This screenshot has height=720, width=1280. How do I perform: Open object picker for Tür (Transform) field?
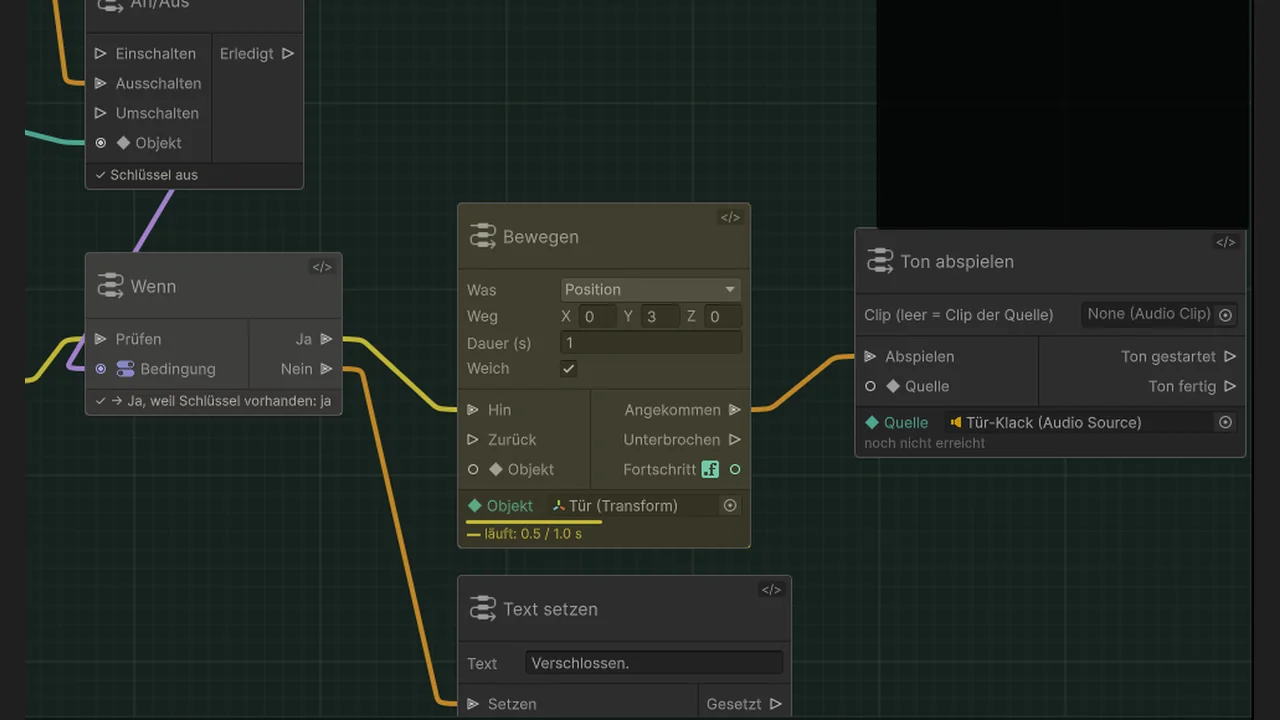pos(730,506)
